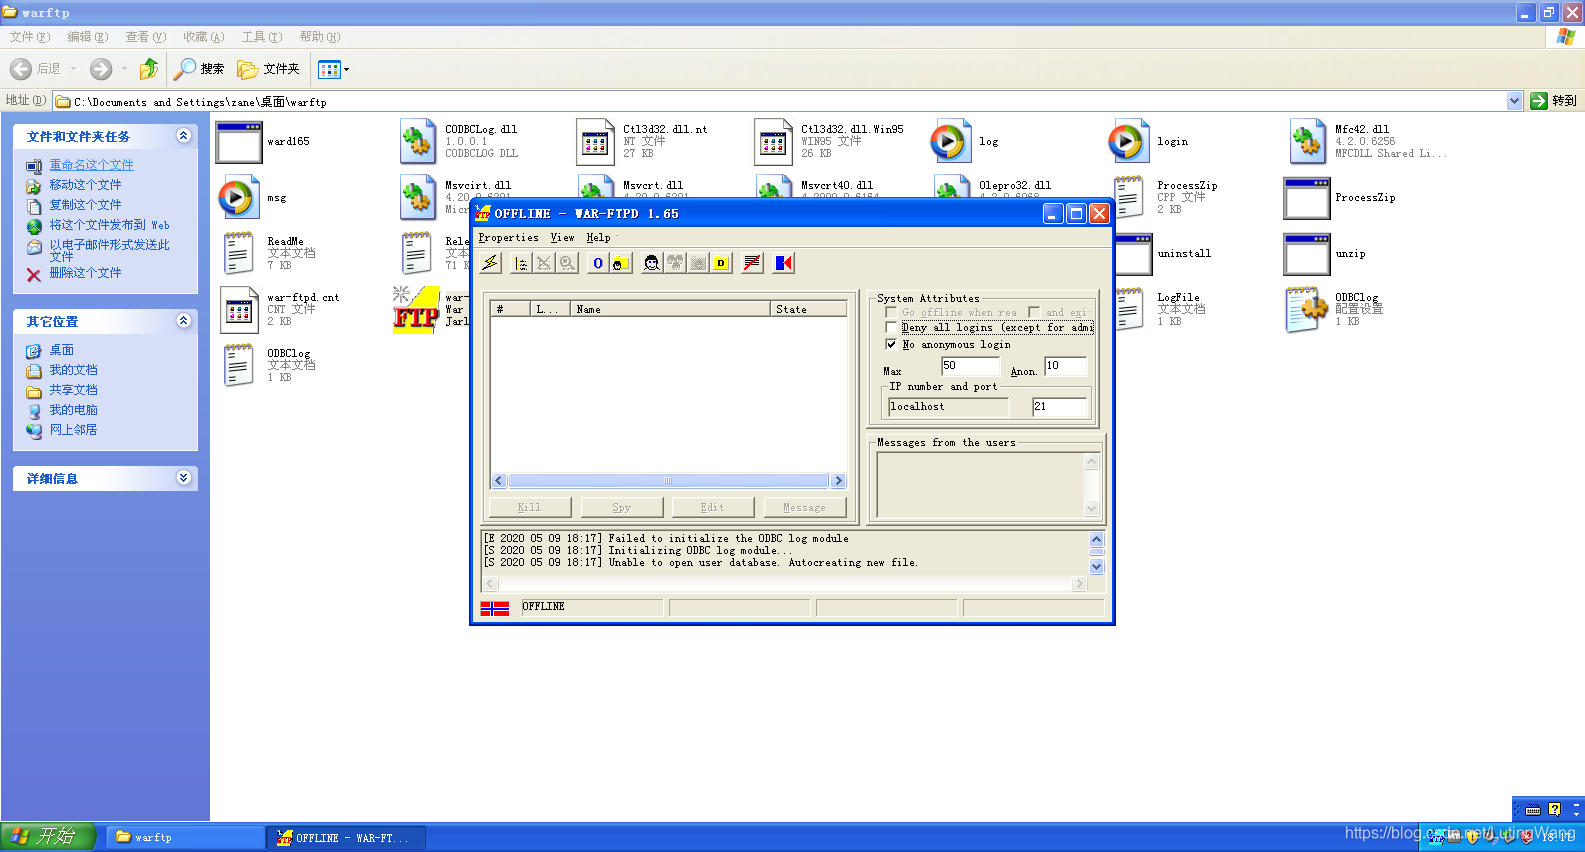1585x852 pixels.
Task: Click the ward165 application file icon
Action: (239, 142)
